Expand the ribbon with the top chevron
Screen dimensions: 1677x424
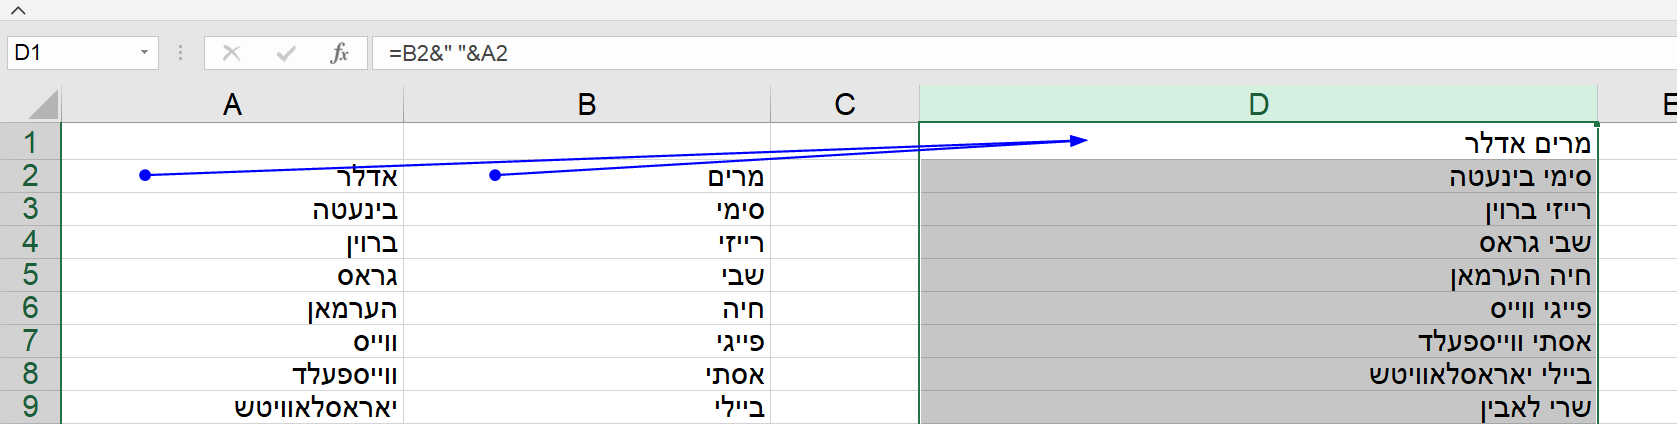(18, 11)
